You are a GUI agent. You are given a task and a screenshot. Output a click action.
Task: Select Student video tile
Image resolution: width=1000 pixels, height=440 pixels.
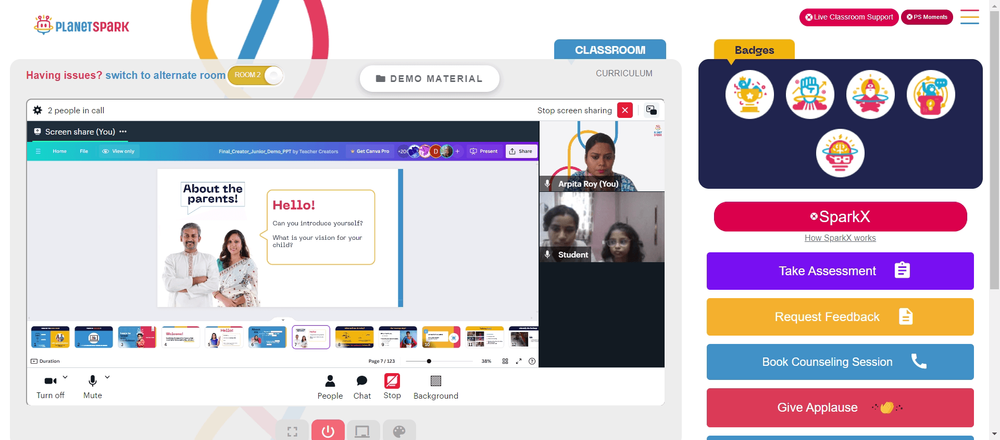(x=601, y=227)
